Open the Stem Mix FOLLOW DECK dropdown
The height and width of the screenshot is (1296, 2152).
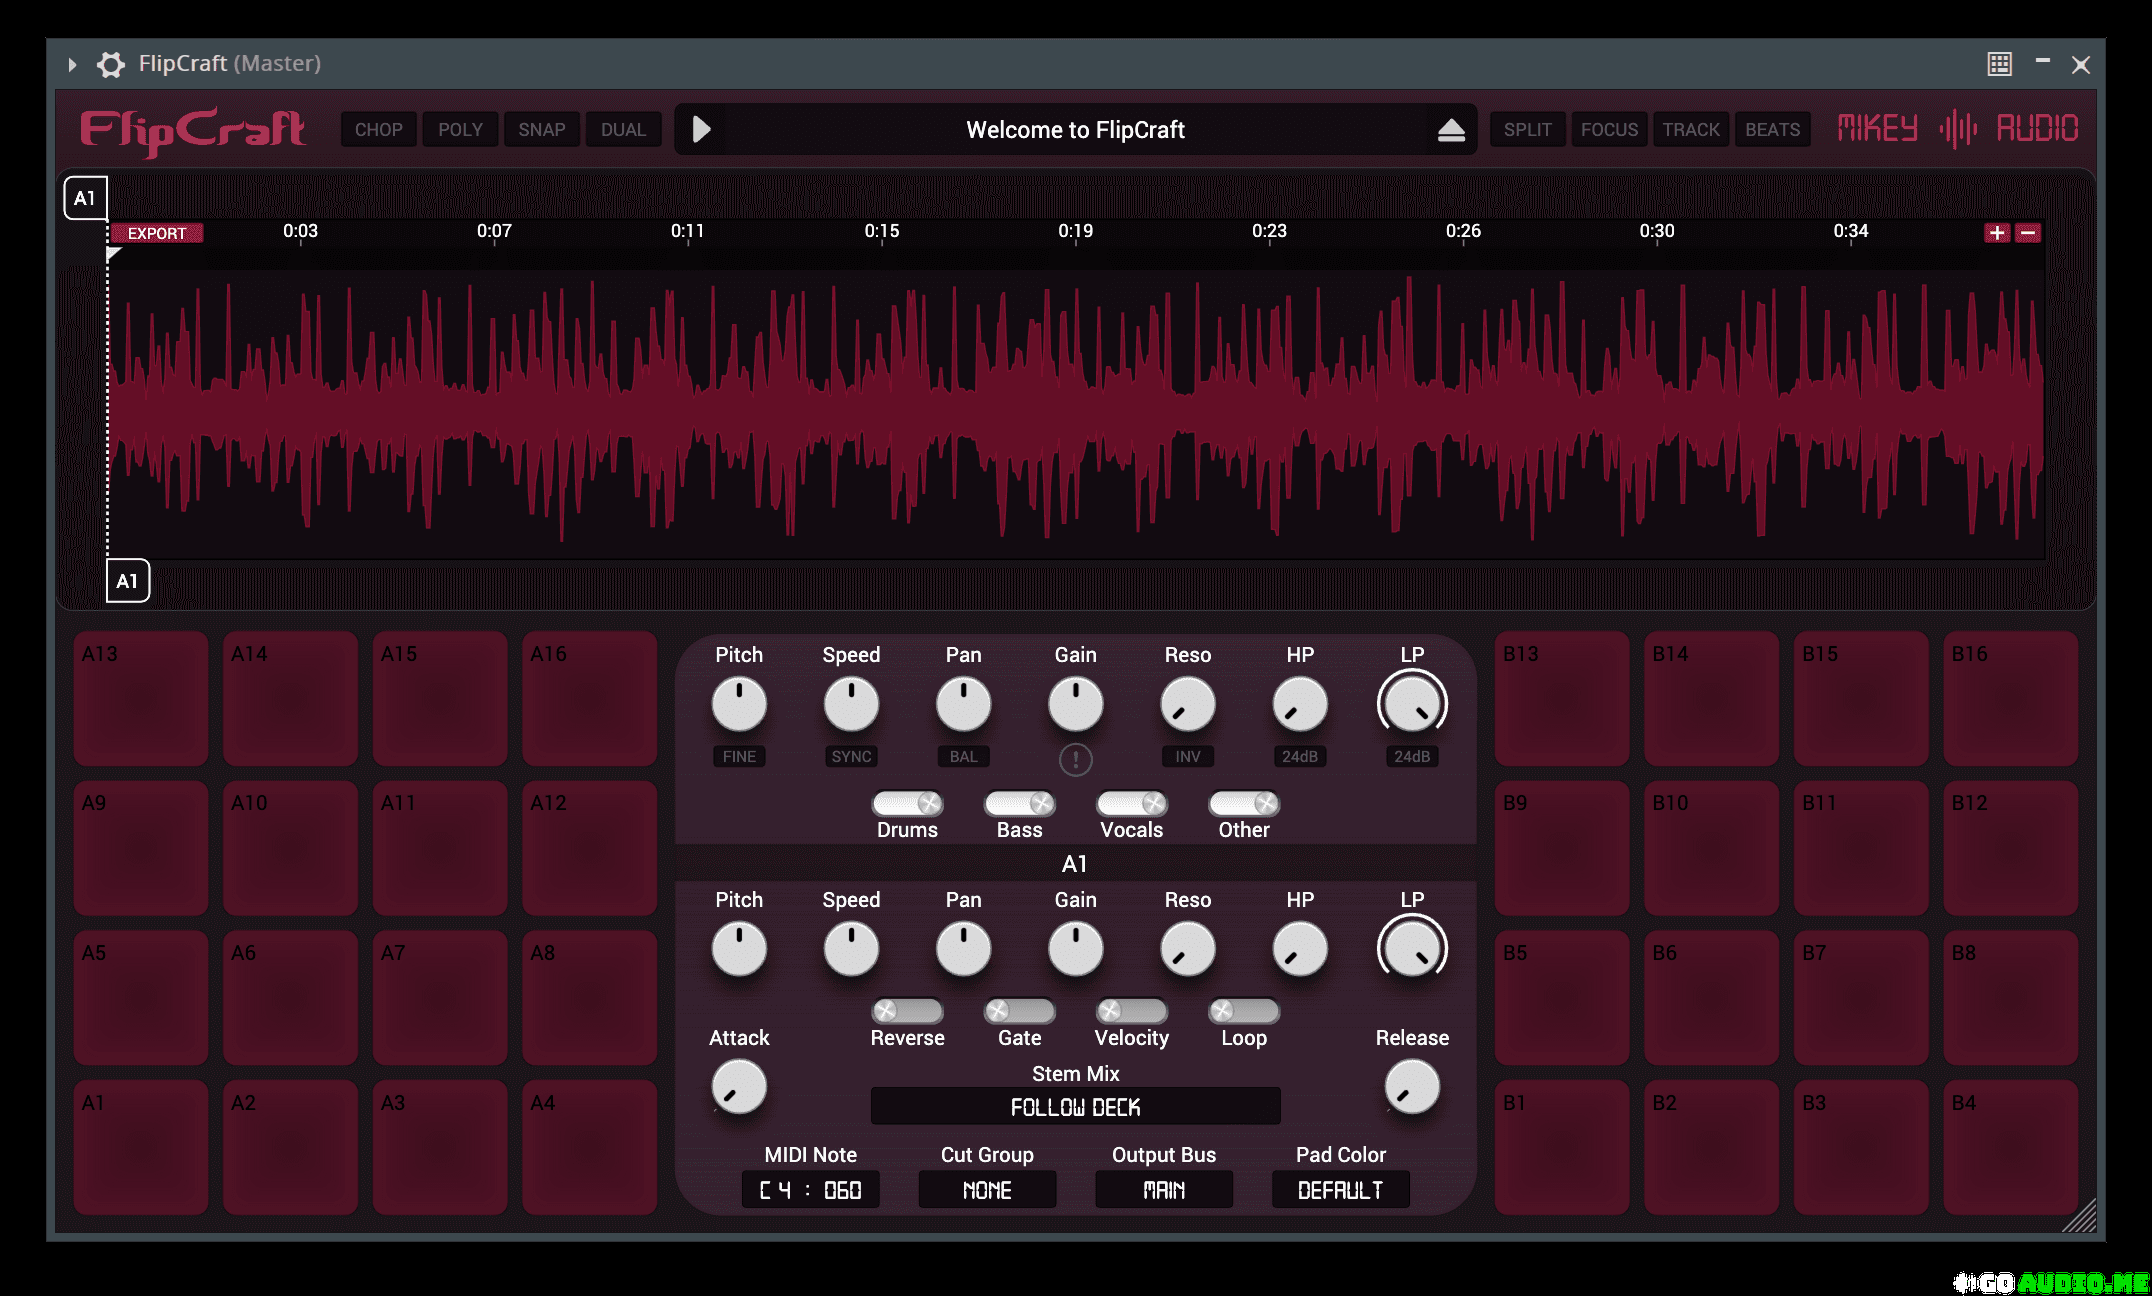pyautogui.click(x=1075, y=1107)
